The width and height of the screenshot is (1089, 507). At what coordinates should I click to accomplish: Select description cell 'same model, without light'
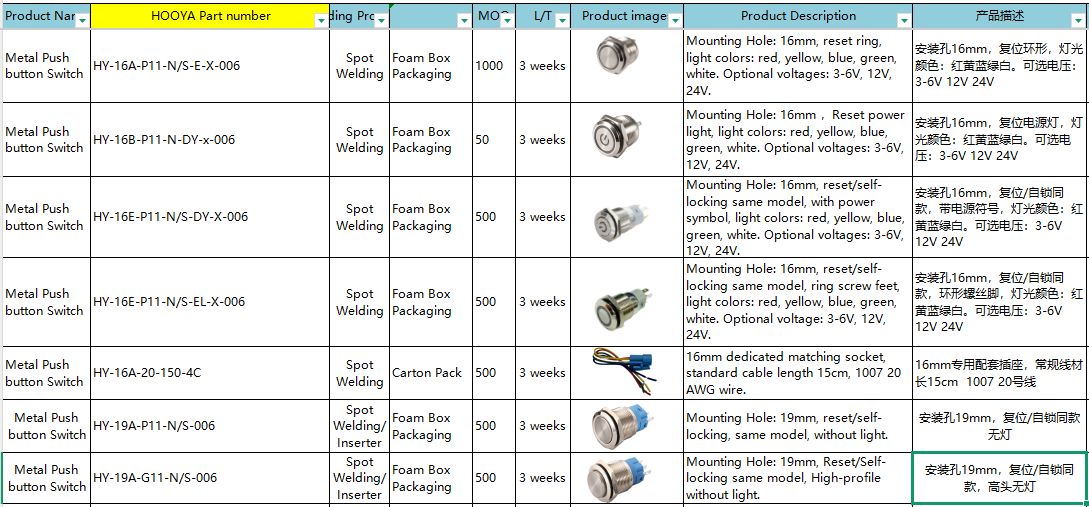pos(797,426)
